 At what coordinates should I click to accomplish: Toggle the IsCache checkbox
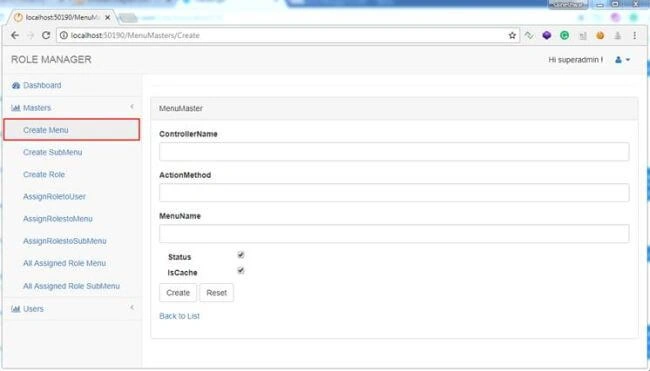click(x=241, y=270)
